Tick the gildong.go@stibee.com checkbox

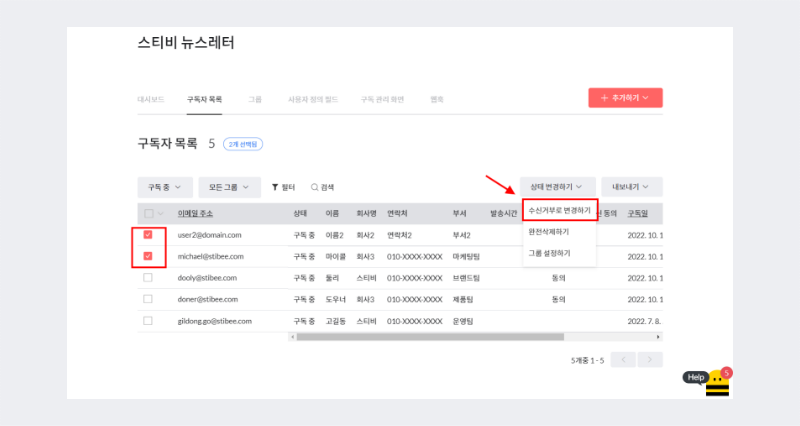tap(148, 320)
